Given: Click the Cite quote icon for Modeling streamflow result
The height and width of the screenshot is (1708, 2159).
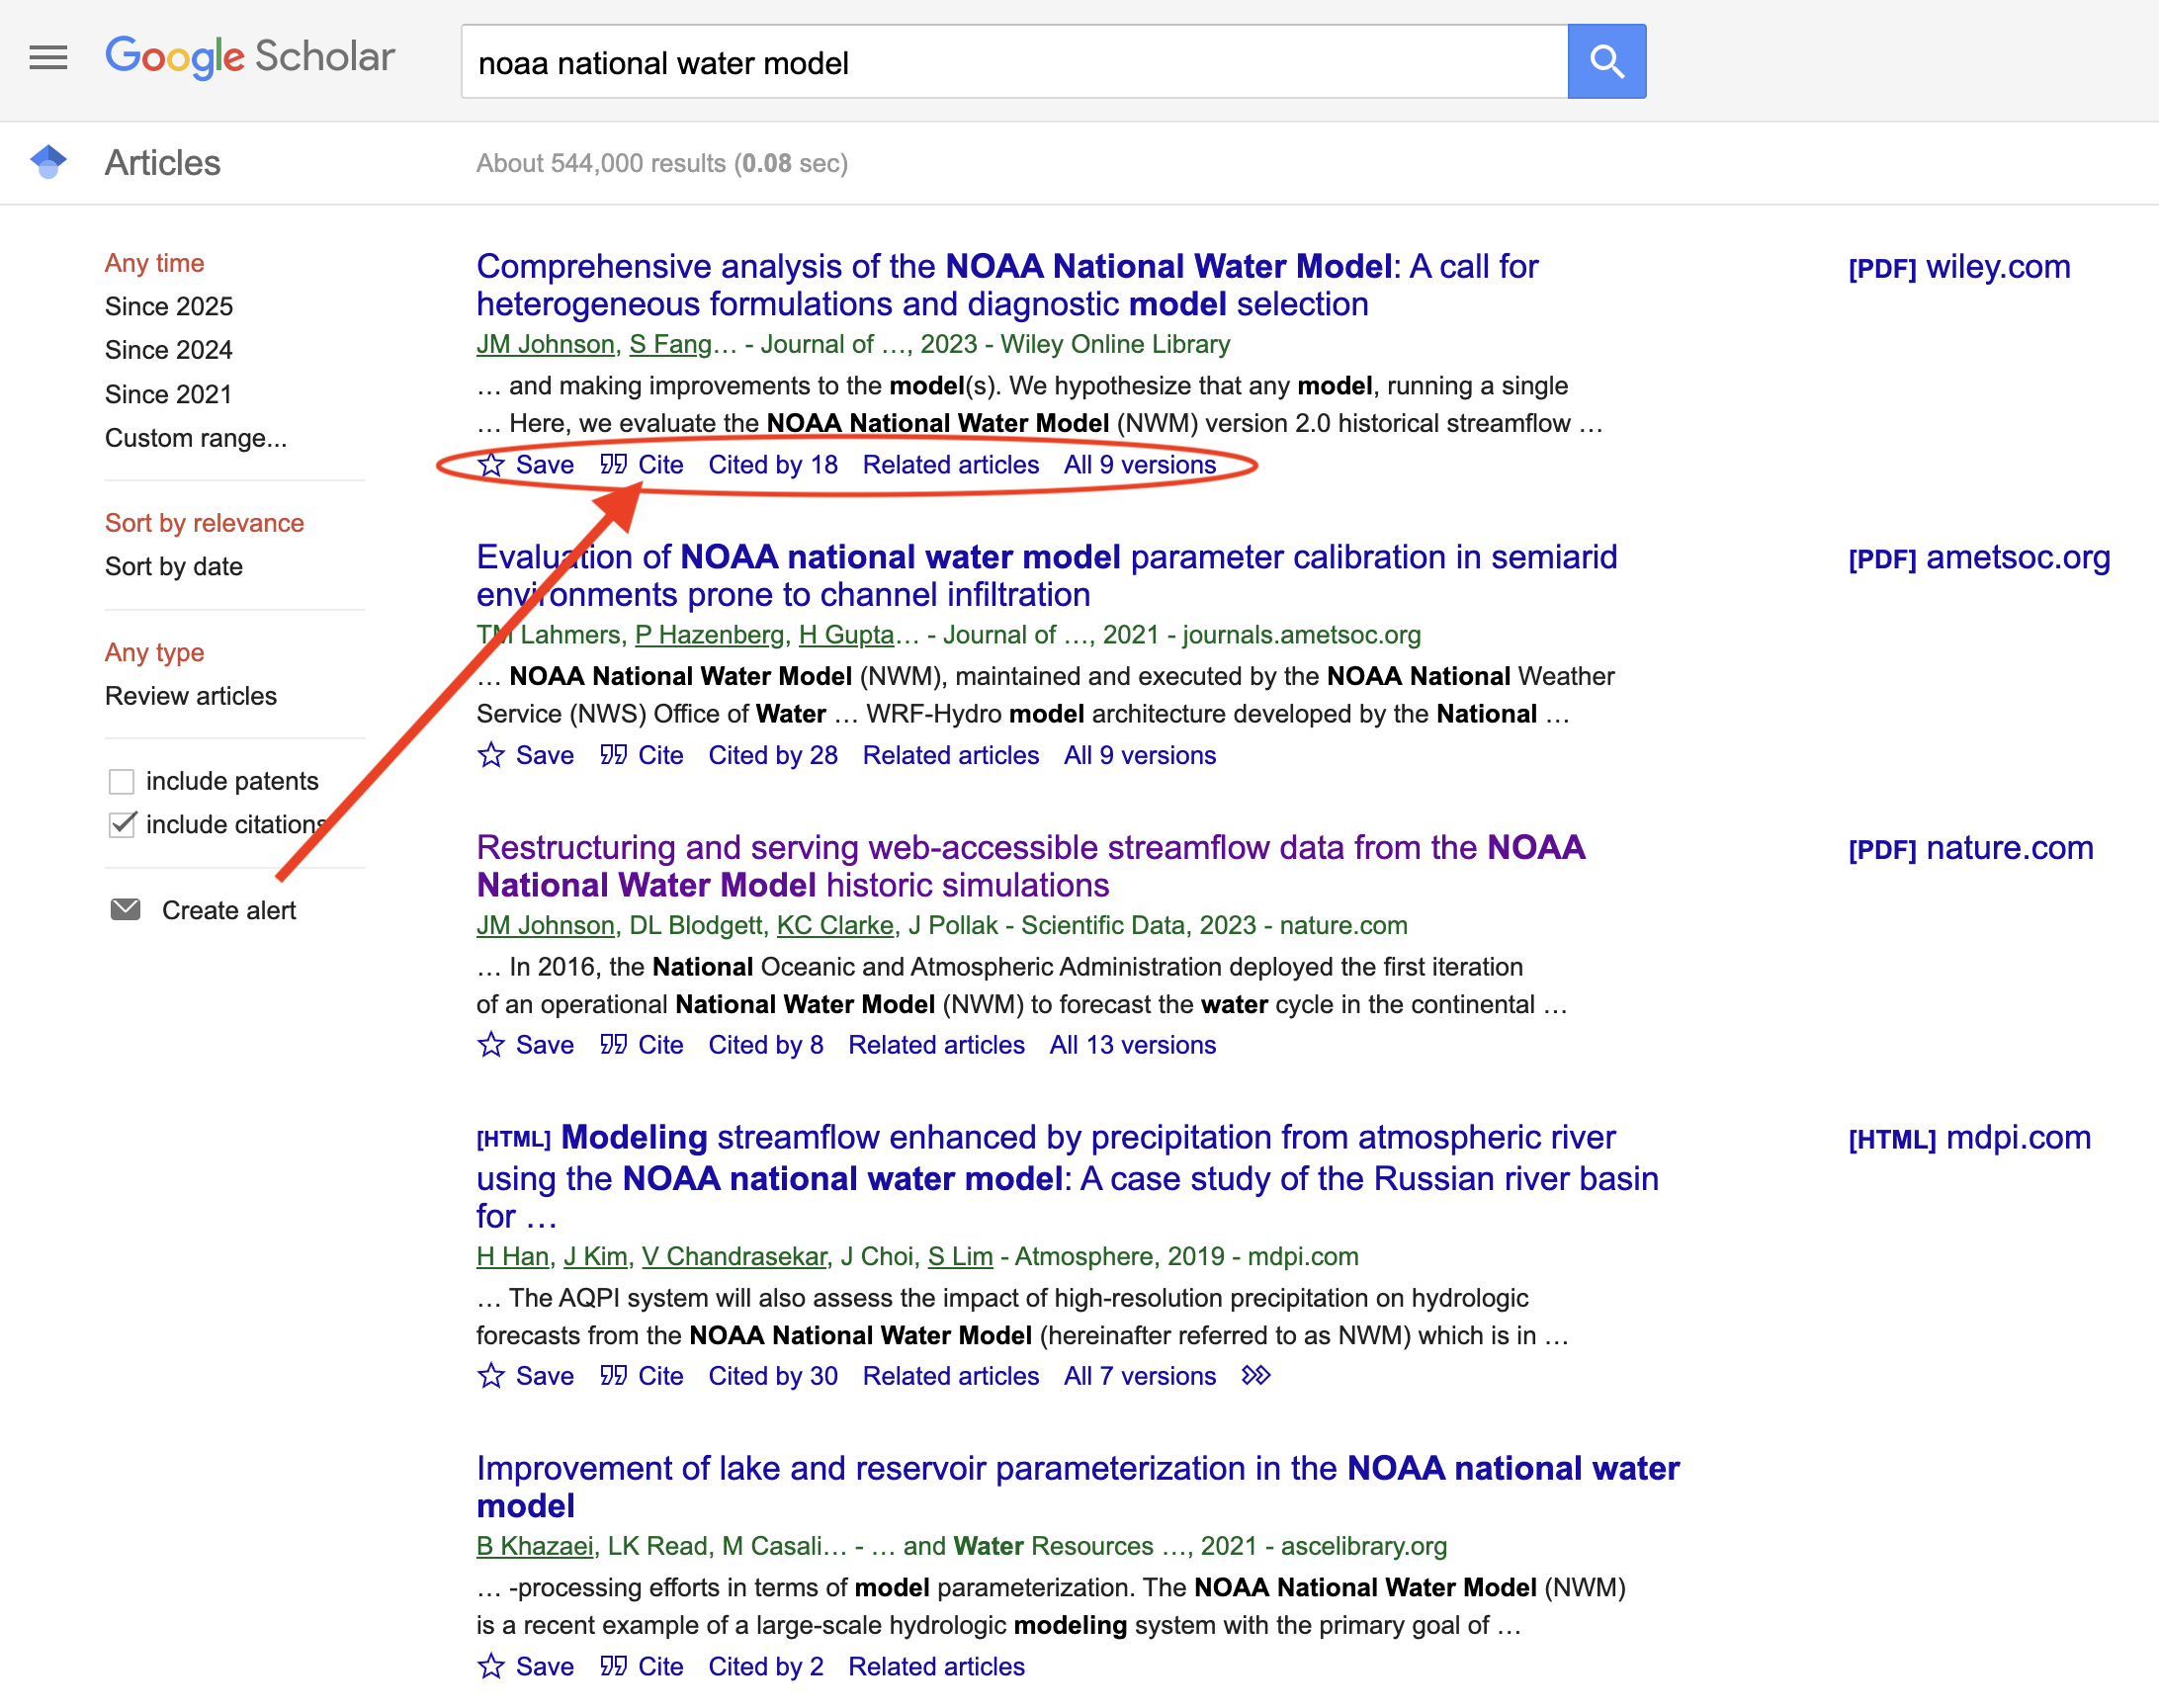Looking at the screenshot, I should 613,1376.
